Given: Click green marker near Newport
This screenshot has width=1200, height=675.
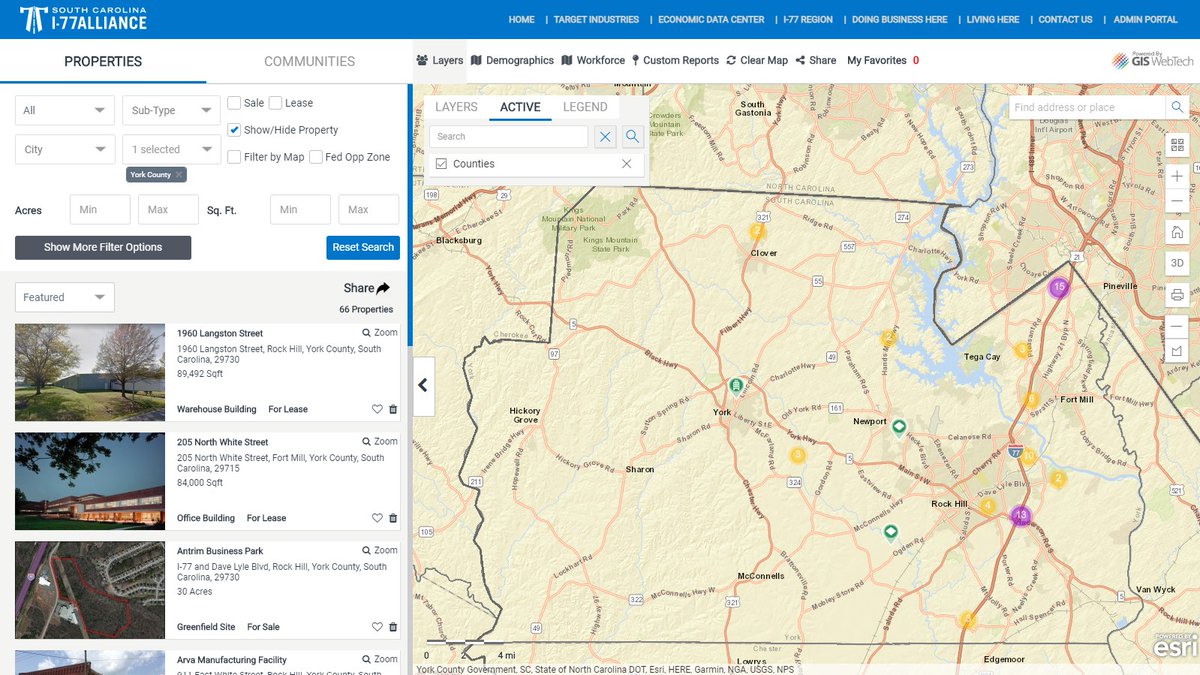Looking at the screenshot, I should pos(899,427).
